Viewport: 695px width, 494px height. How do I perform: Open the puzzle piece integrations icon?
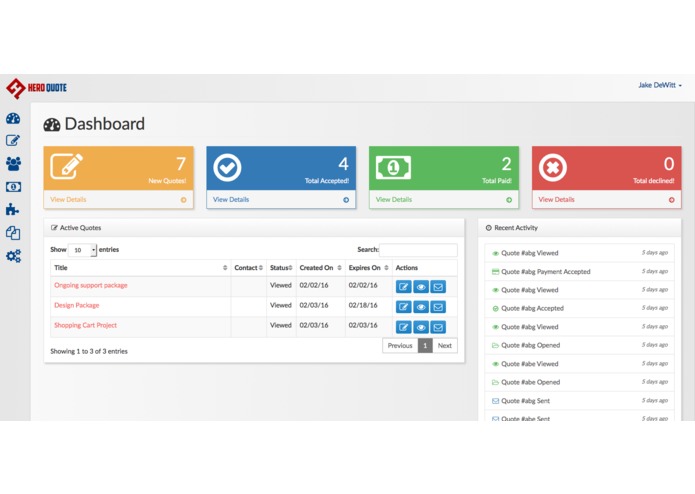[x=12, y=209]
